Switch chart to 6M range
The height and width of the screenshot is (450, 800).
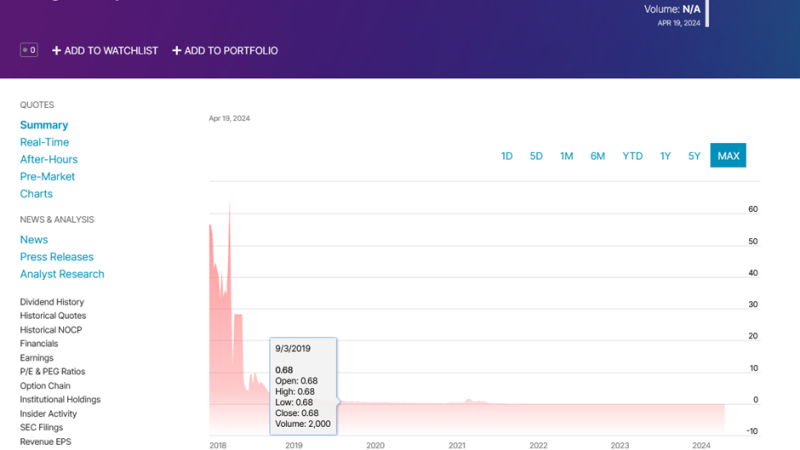(597, 156)
